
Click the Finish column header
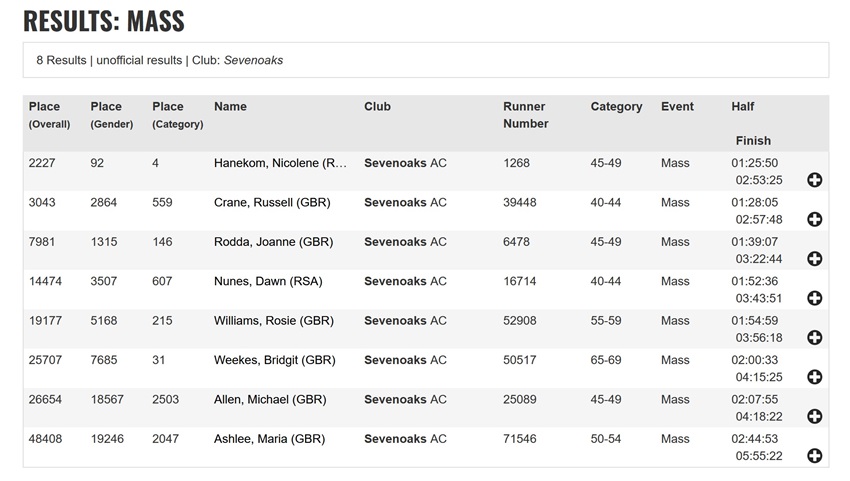[753, 141]
